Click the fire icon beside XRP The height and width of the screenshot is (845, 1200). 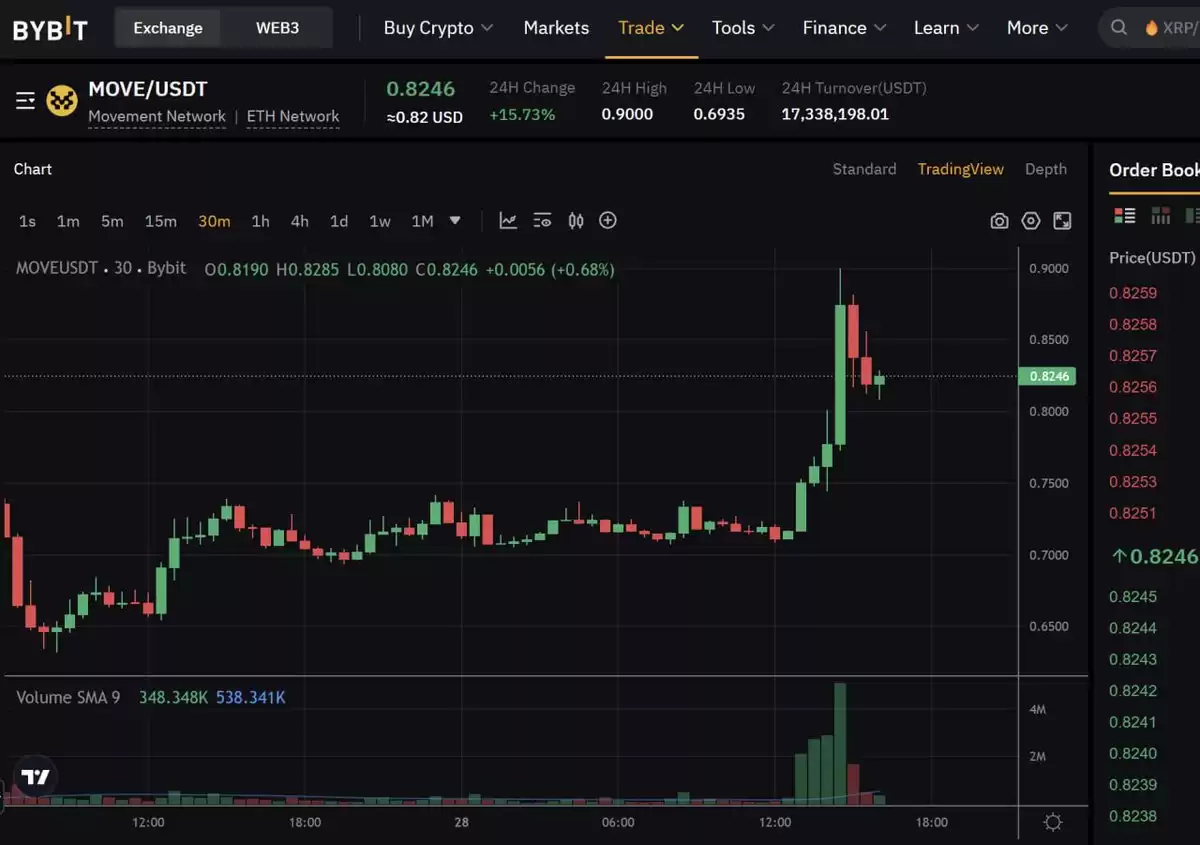click(1152, 28)
